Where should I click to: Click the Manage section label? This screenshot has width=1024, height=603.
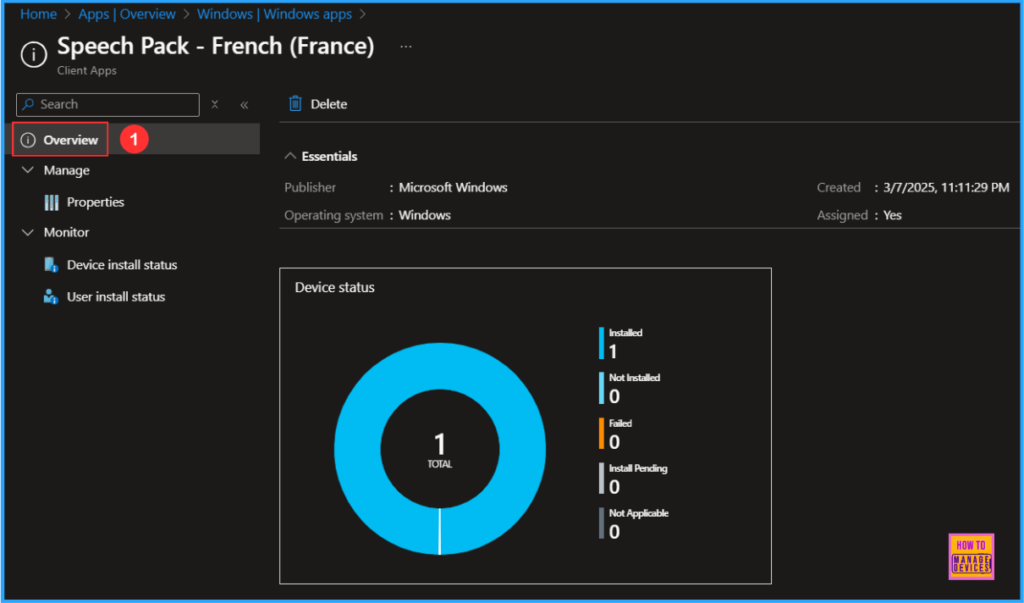click(67, 171)
